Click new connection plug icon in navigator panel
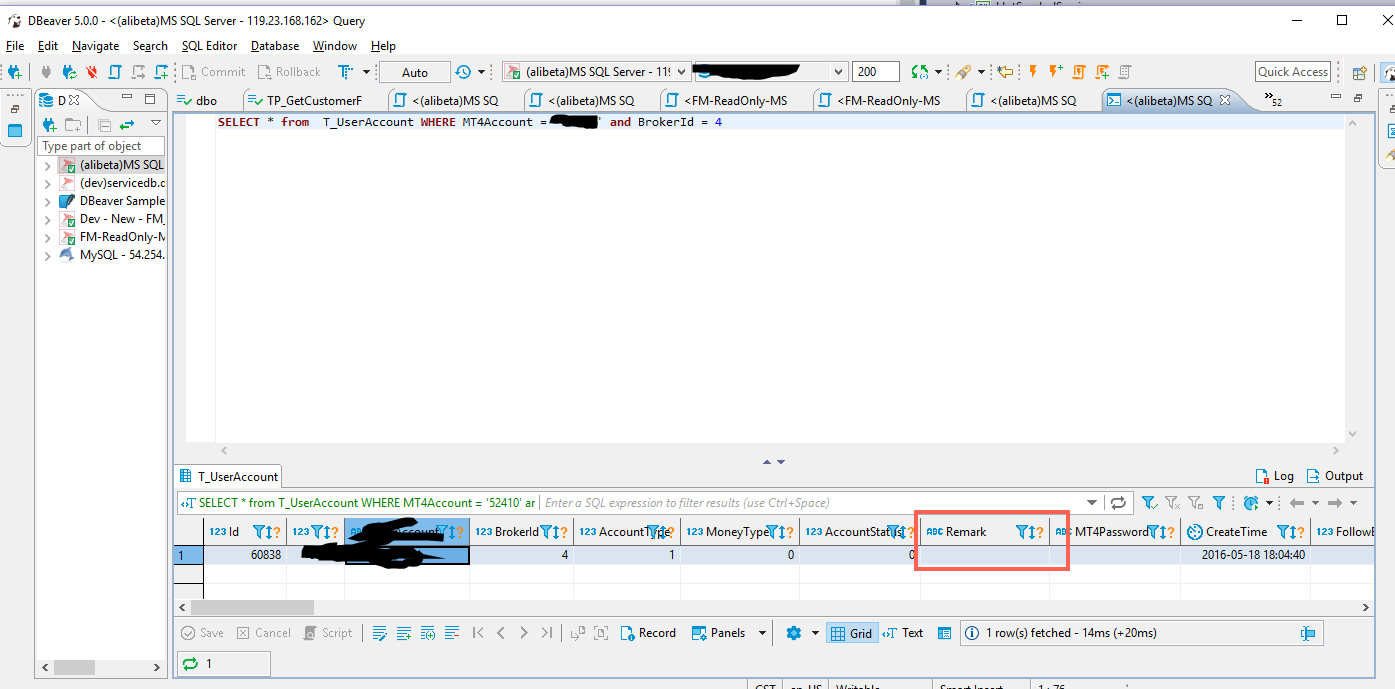1395x689 pixels. click(49, 125)
